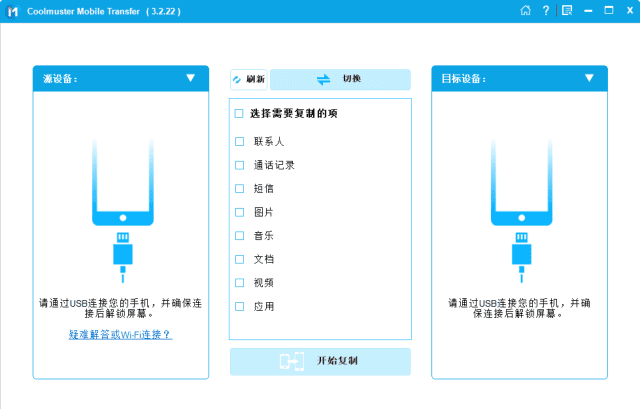Open the feedback notes icon
Screen dimensions: 640x409
click(567, 11)
